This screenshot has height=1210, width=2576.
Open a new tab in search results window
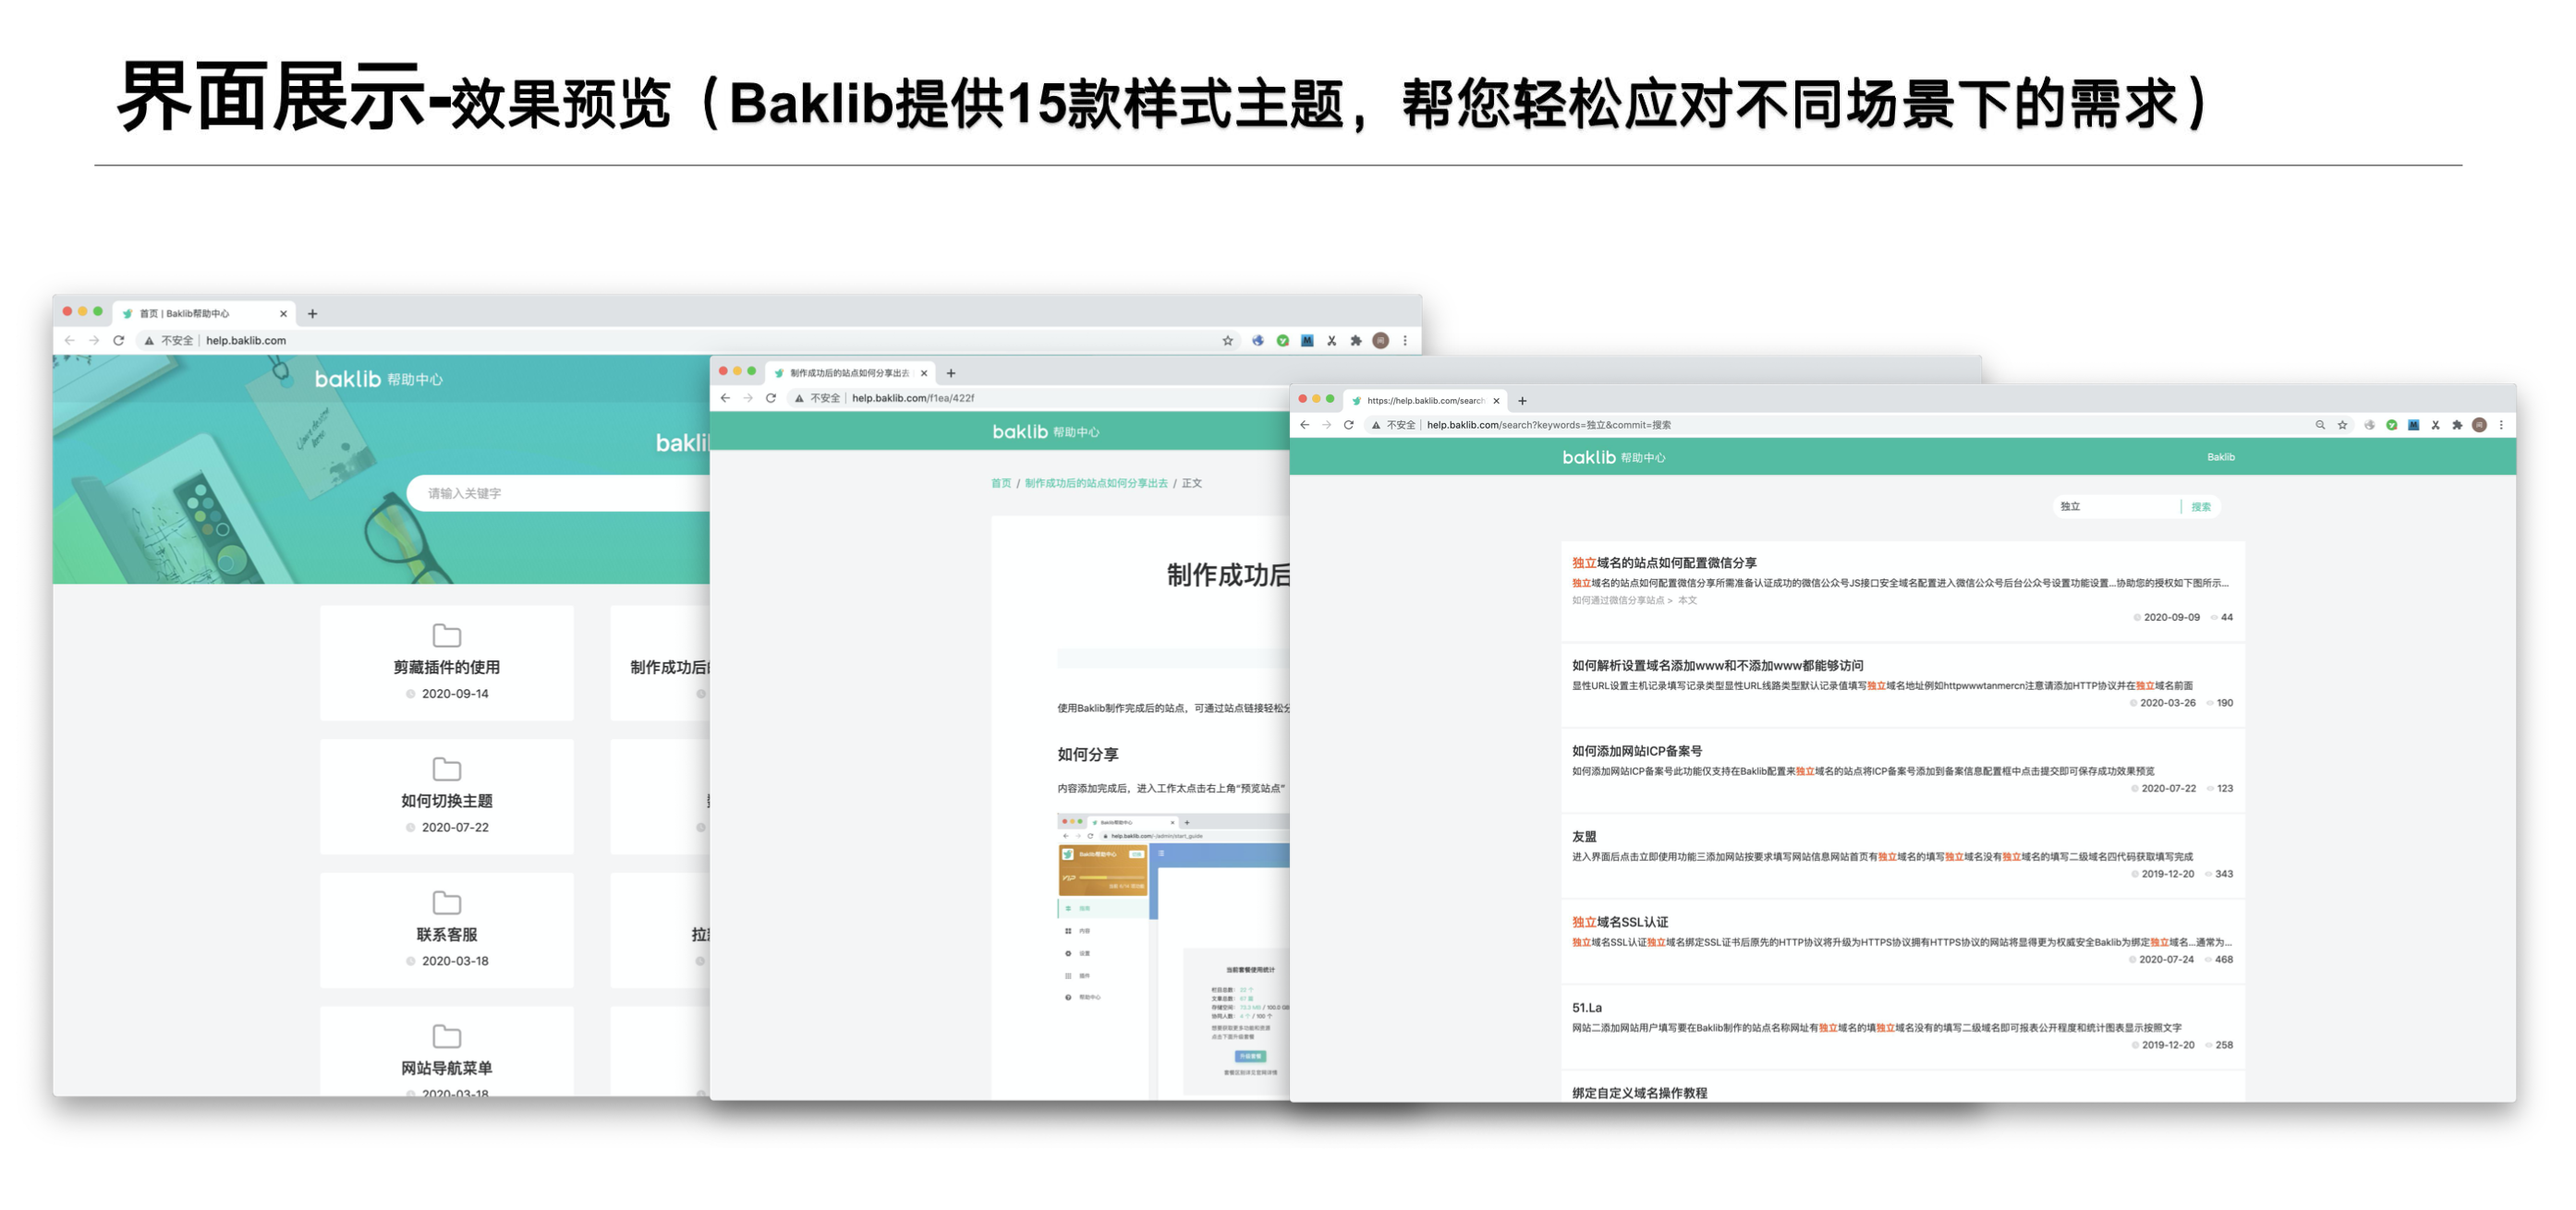point(1522,401)
